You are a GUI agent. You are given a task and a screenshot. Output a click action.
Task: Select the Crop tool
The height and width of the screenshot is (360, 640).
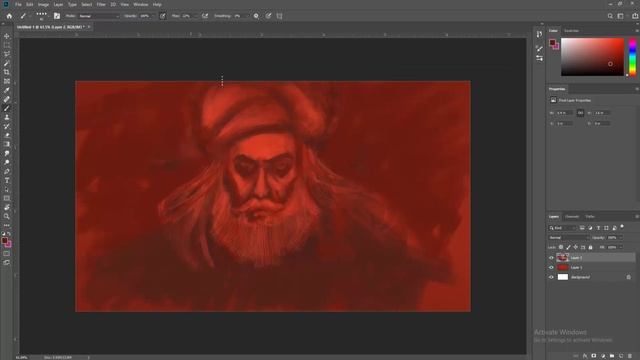click(x=7, y=72)
